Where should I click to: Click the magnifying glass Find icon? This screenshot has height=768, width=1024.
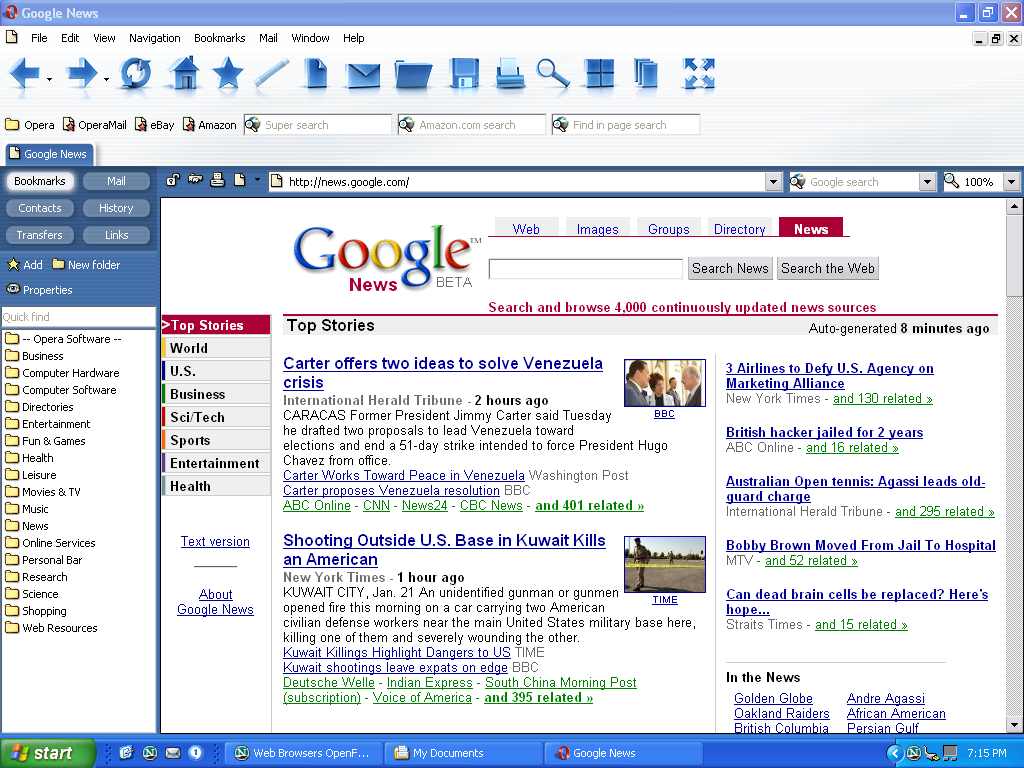coord(552,74)
